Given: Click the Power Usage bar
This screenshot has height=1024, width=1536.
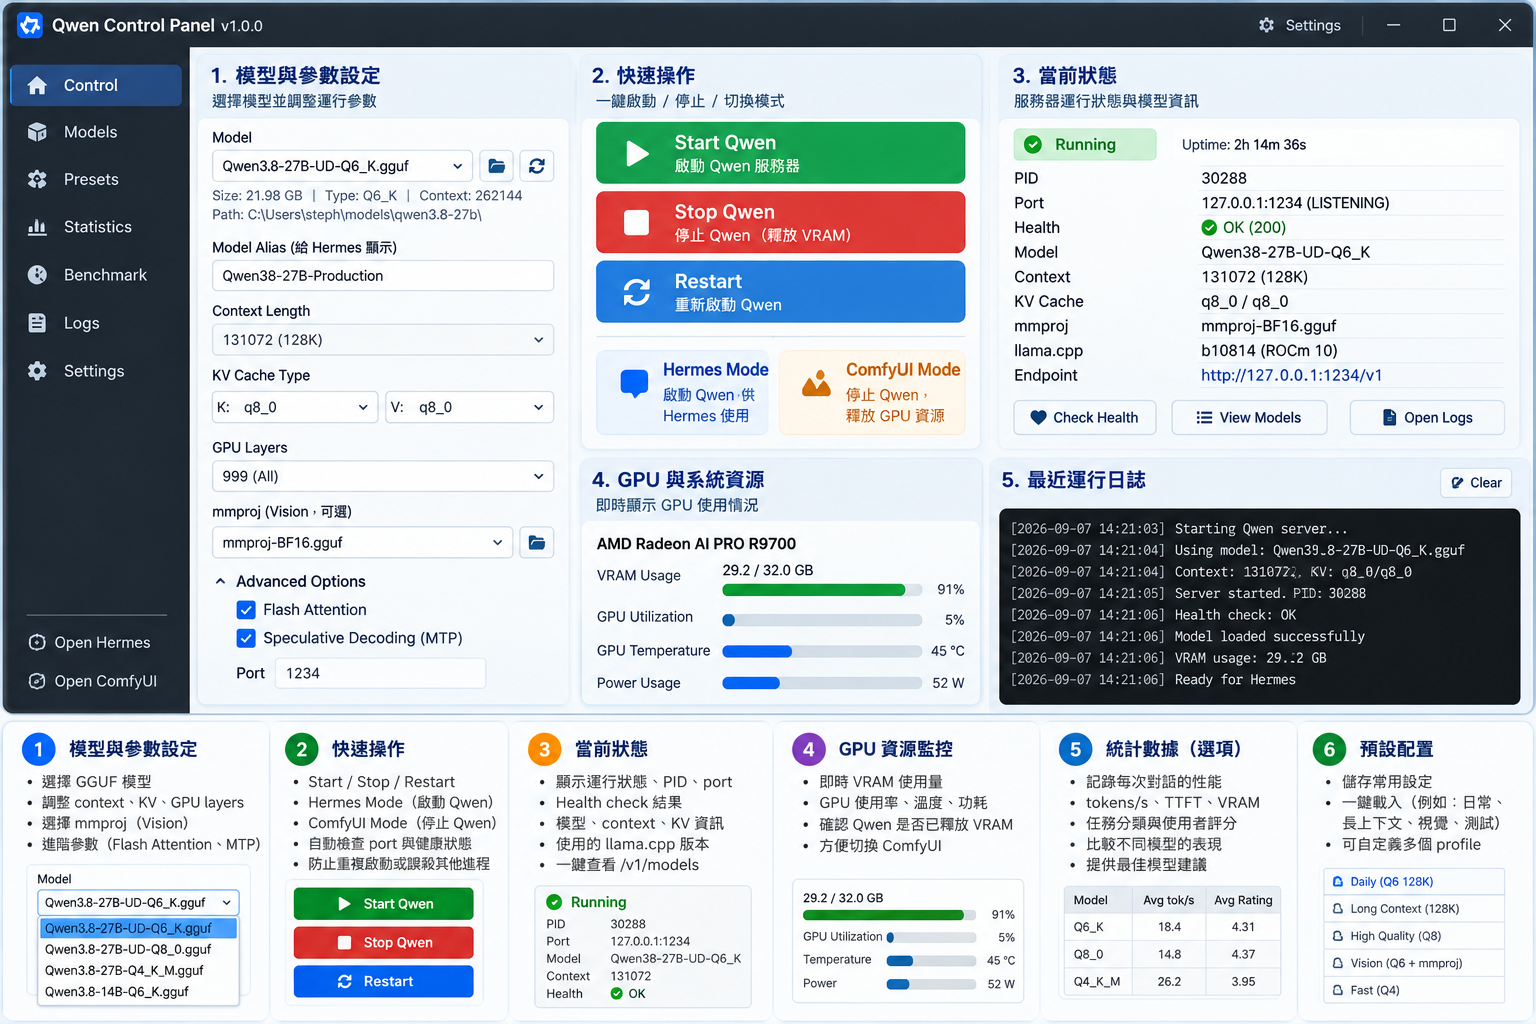Looking at the screenshot, I should pos(821,683).
